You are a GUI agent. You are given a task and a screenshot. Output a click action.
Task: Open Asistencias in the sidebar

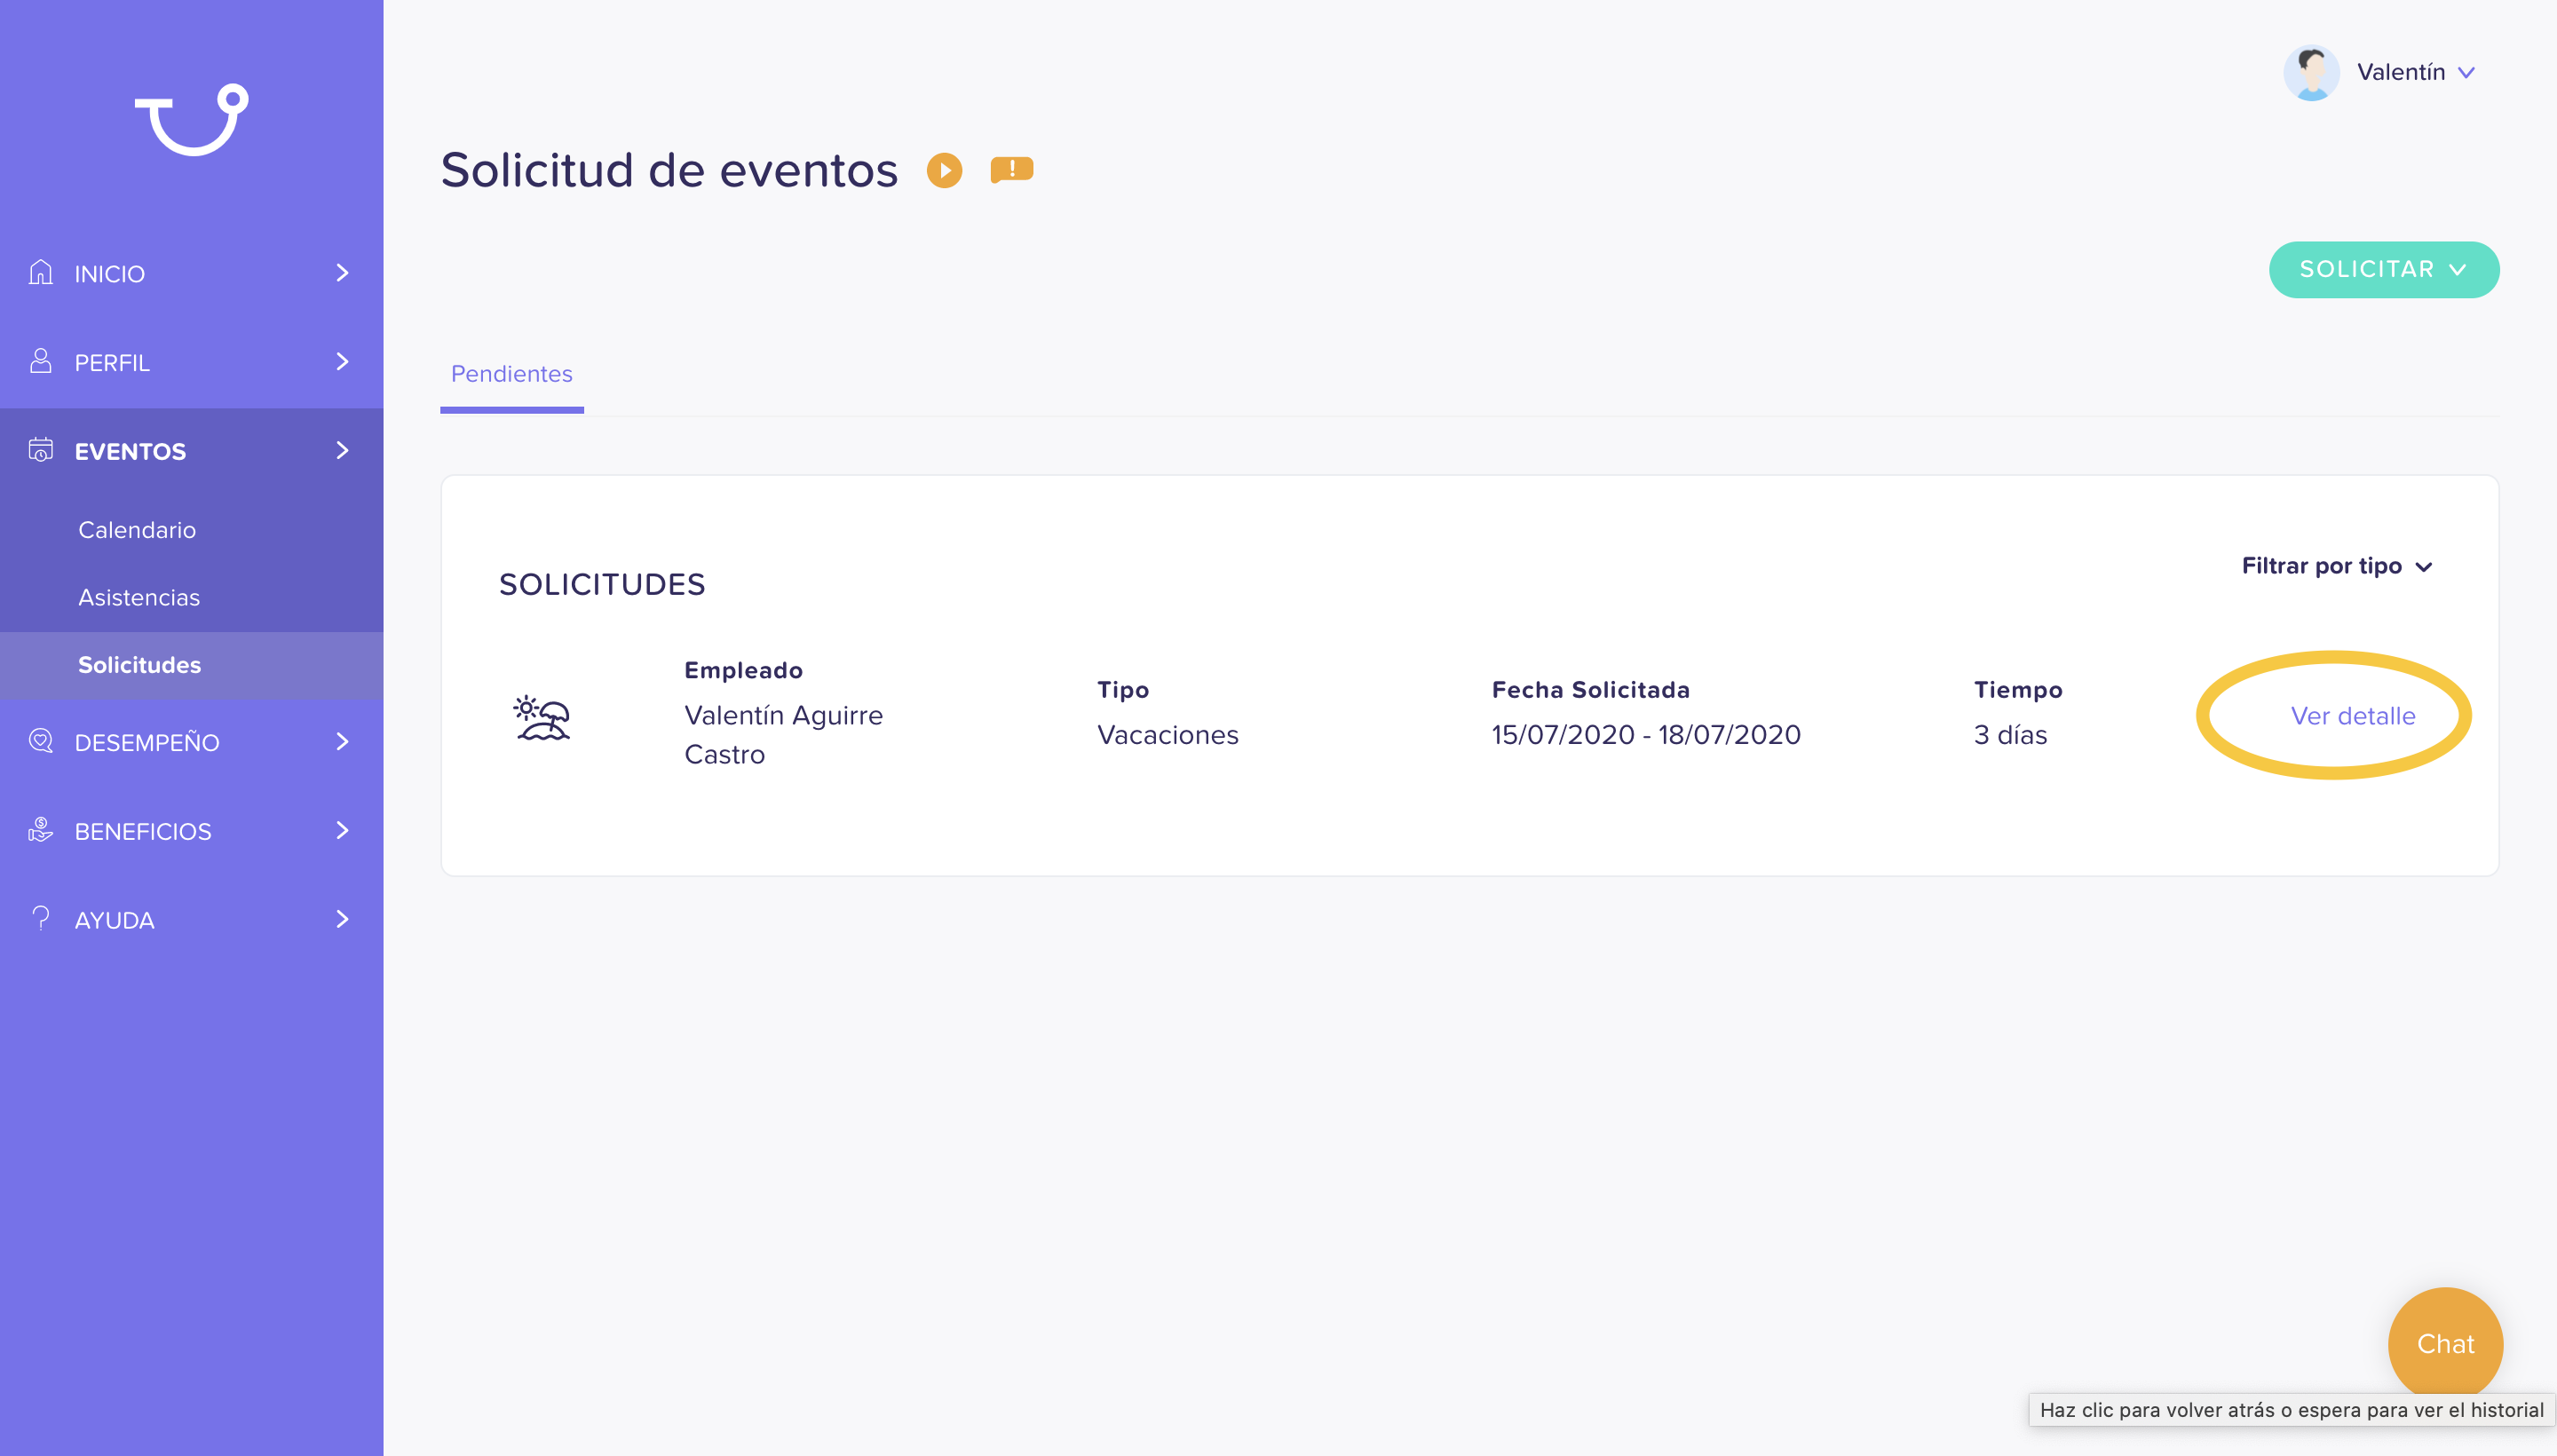[x=139, y=597]
